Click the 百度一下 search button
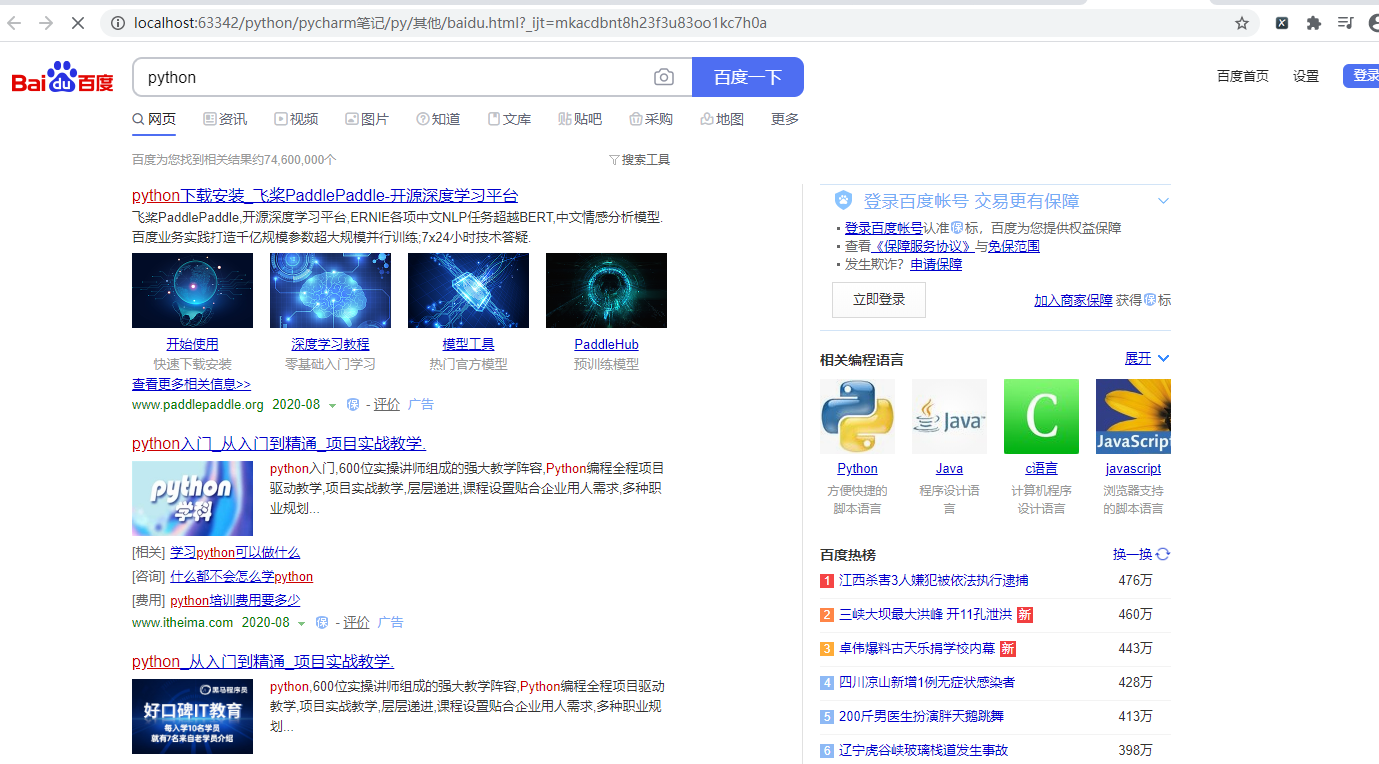1379x764 pixels. pos(747,76)
